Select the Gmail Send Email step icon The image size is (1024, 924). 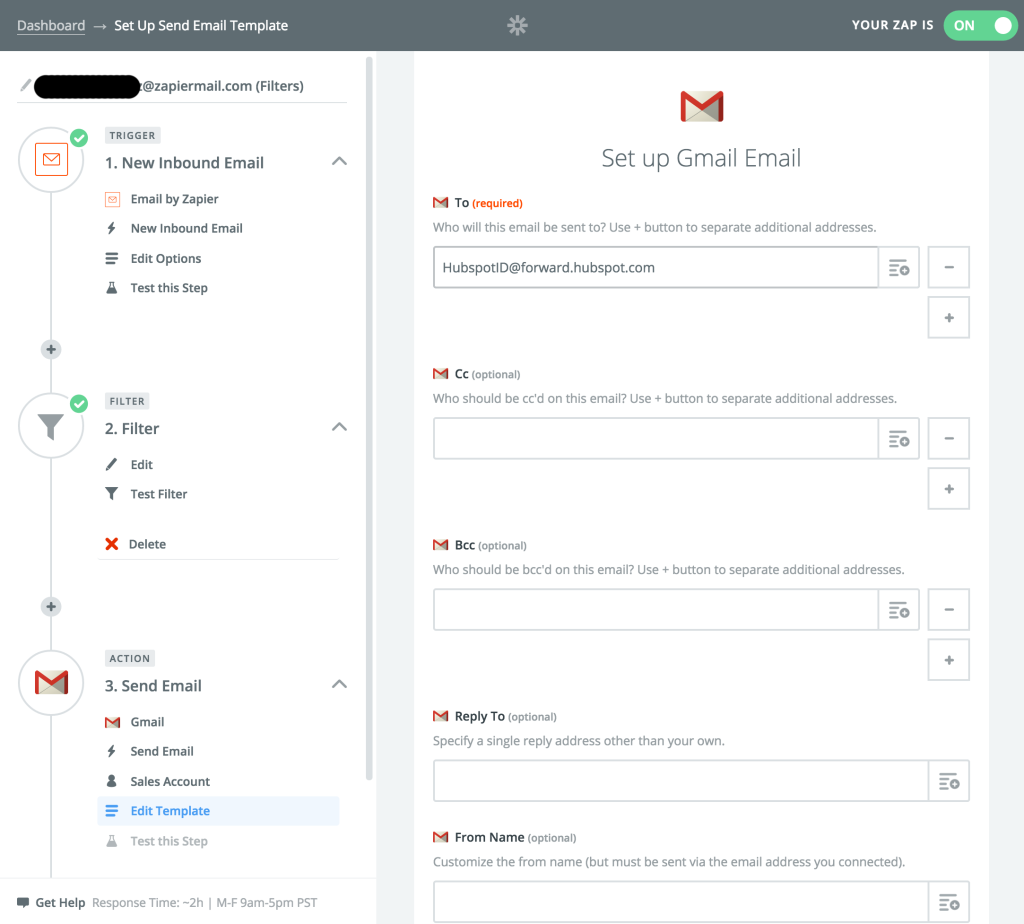[51, 682]
